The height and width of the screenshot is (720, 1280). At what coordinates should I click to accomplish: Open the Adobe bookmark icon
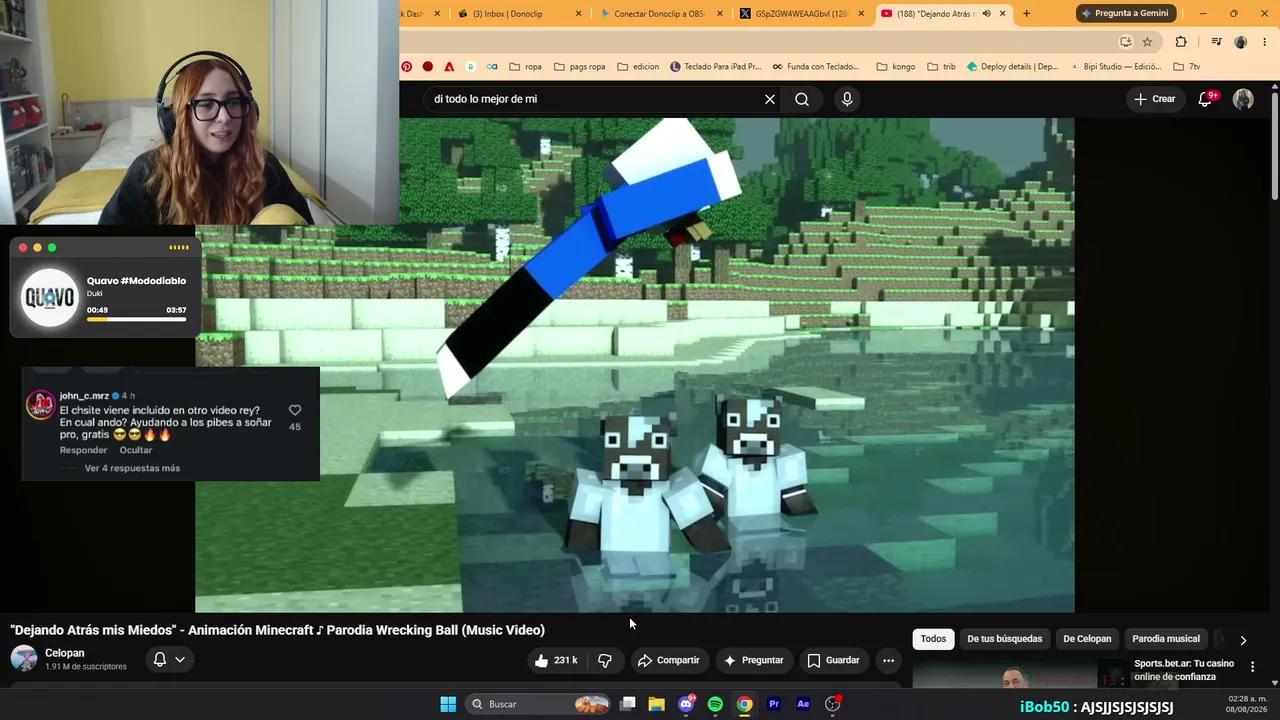pyautogui.click(x=449, y=67)
